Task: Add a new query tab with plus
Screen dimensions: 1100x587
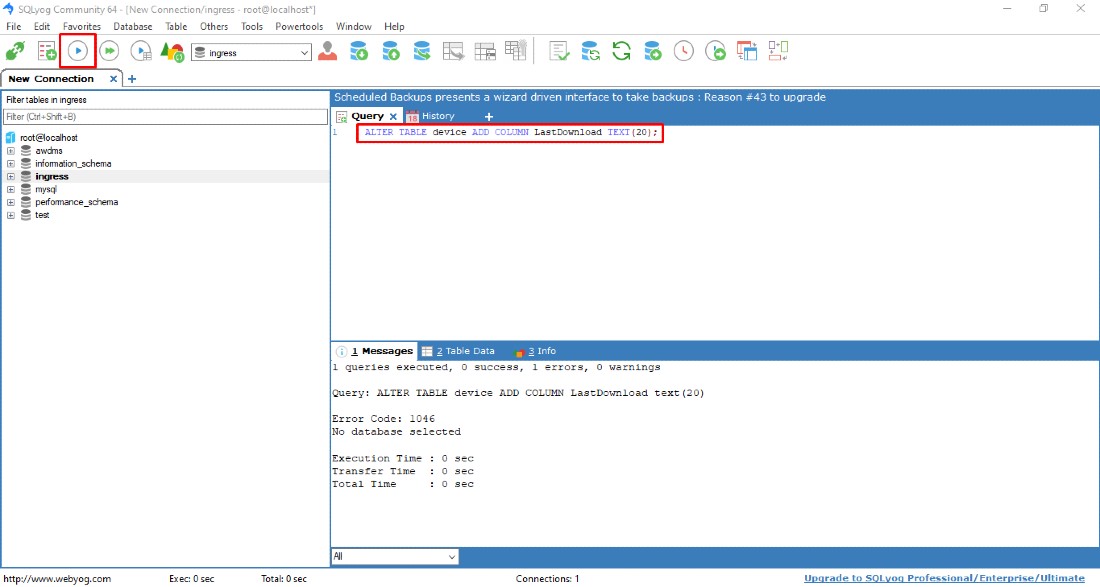Action: pos(489,116)
